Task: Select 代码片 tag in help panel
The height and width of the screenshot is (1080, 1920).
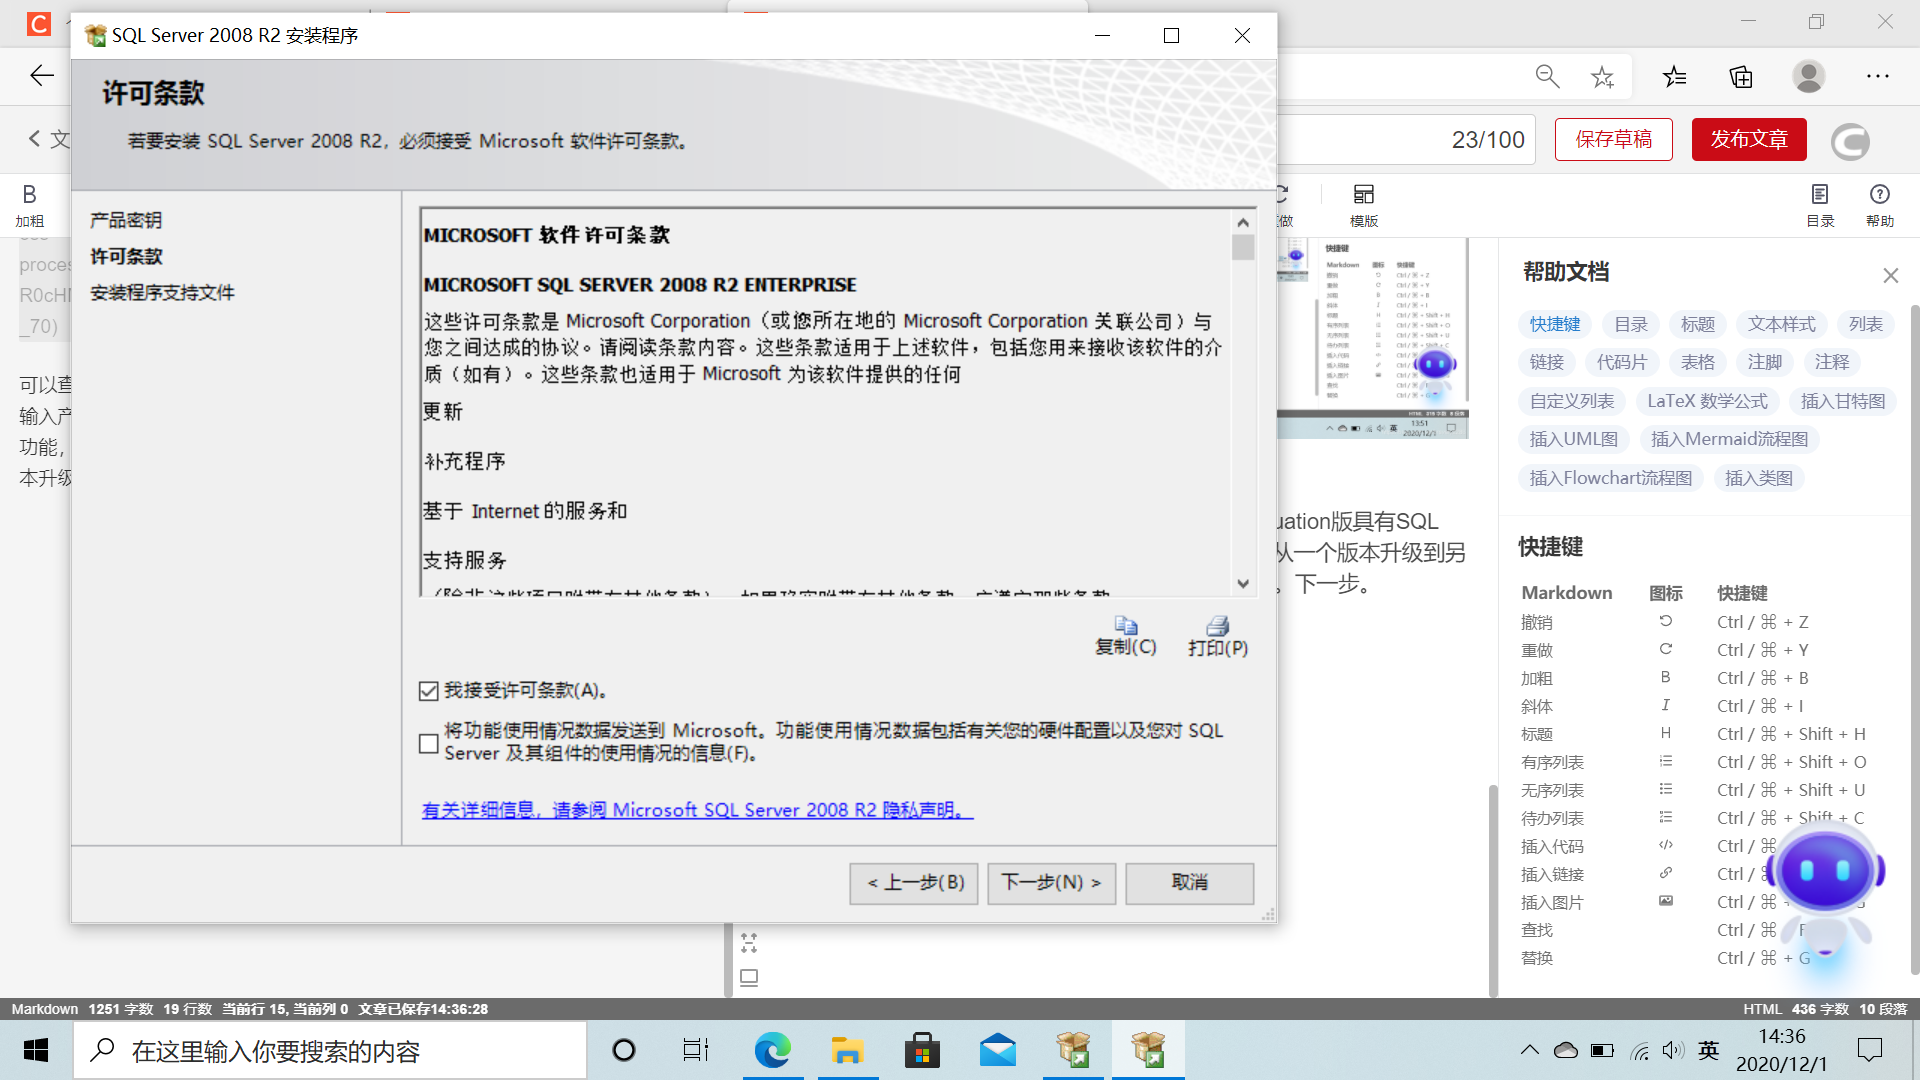Action: tap(1622, 362)
